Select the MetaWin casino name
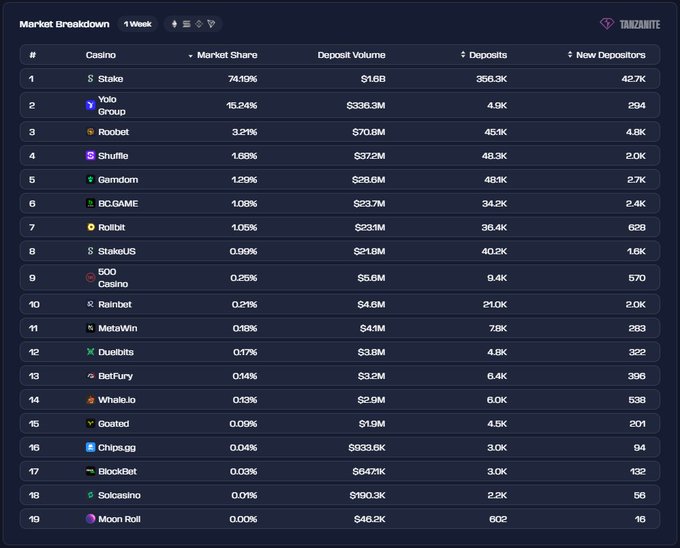 pyautogui.click(x=118, y=328)
